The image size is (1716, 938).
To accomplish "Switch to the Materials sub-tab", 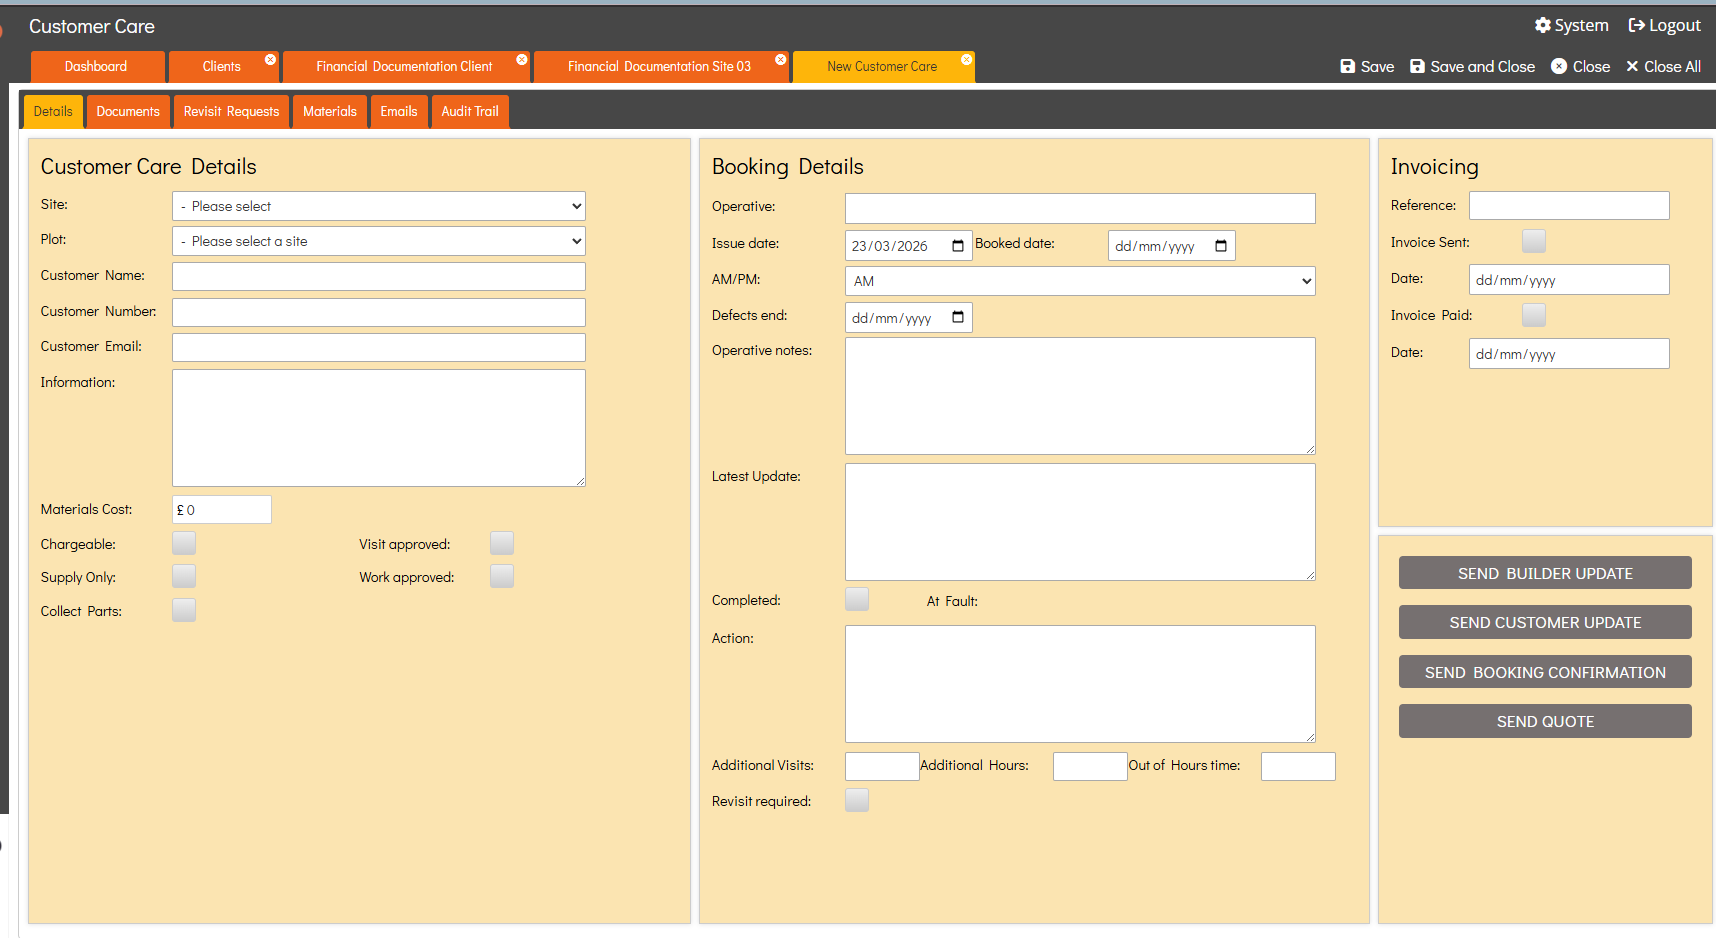I will [x=330, y=112].
